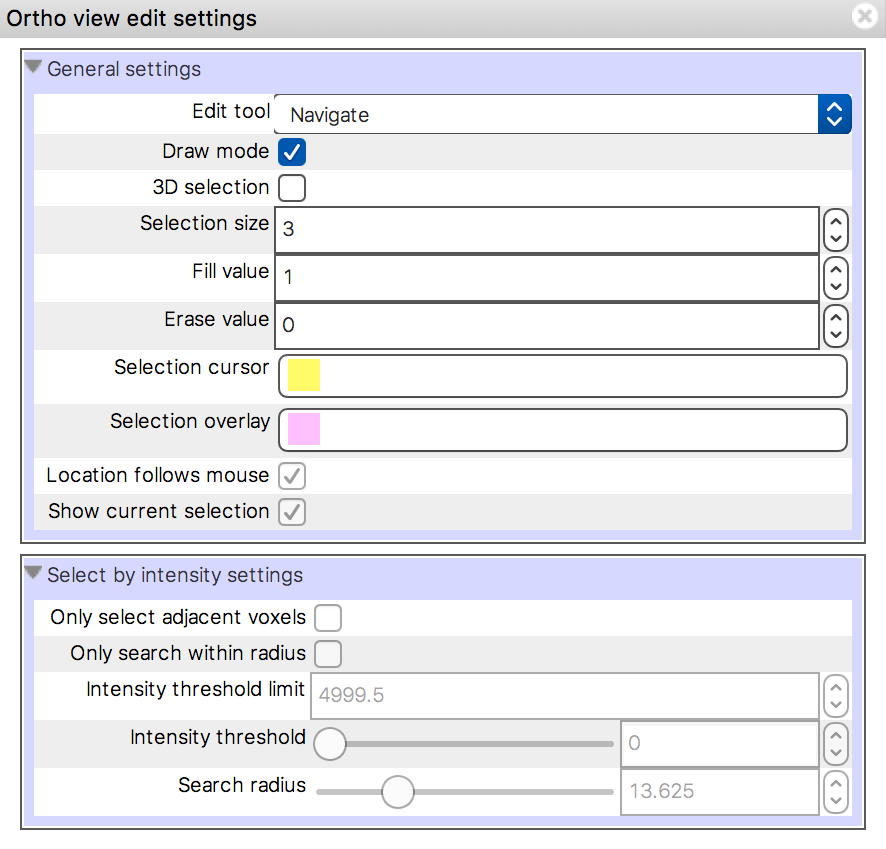Change the pink Selection overlay color
886x849 pixels.
302,430
